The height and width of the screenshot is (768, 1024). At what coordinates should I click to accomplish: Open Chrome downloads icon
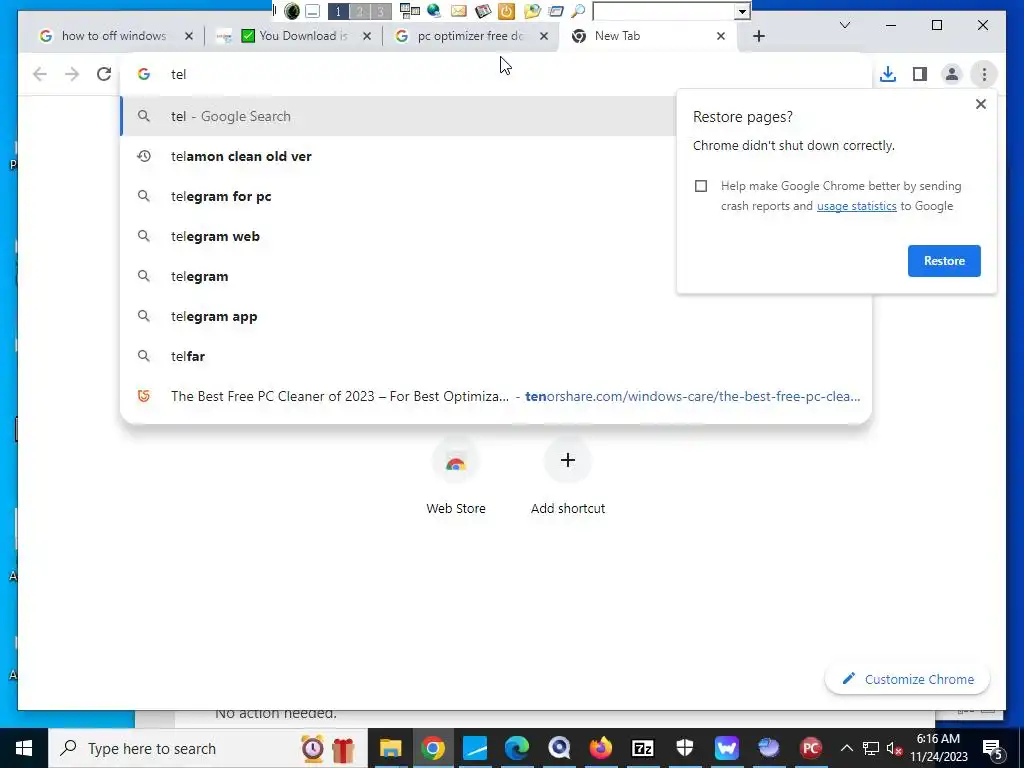[x=888, y=74]
